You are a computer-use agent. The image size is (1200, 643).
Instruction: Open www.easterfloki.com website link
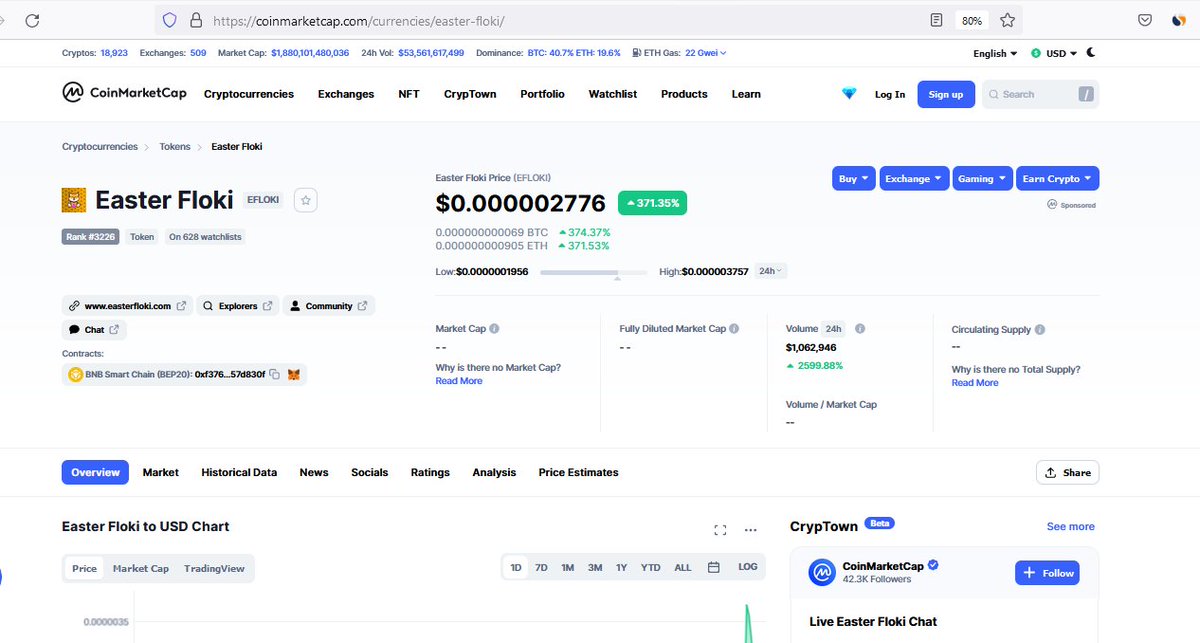click(x=126, y=306)
